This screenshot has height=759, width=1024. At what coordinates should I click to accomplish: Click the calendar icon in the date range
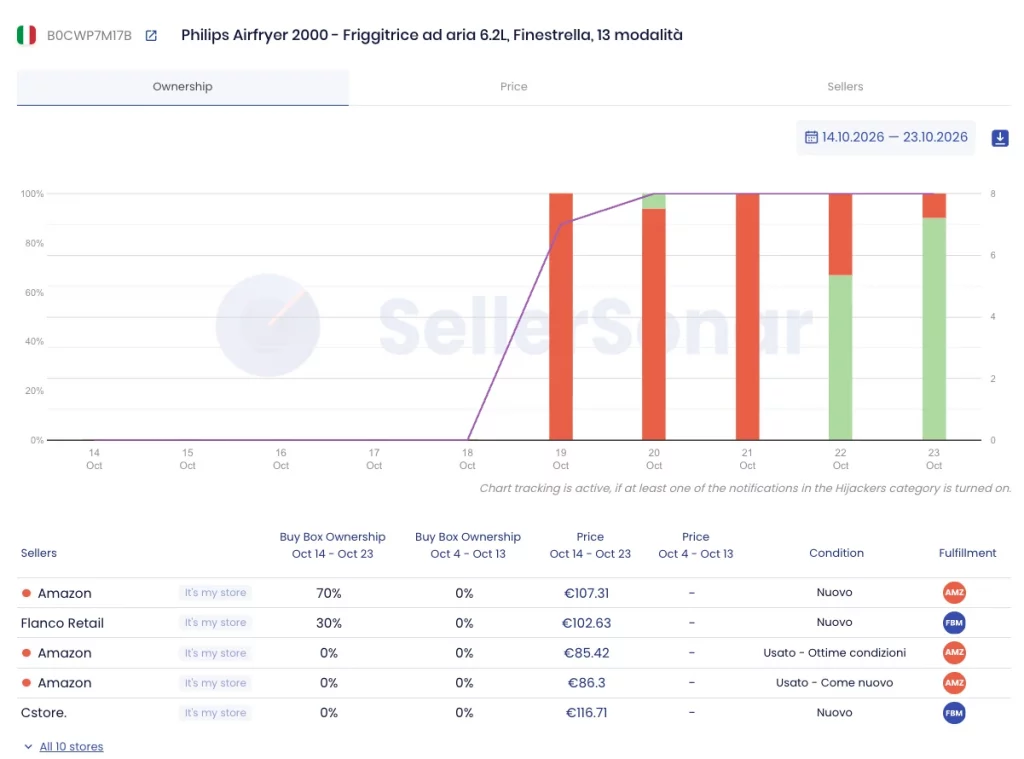coord(811,137)
